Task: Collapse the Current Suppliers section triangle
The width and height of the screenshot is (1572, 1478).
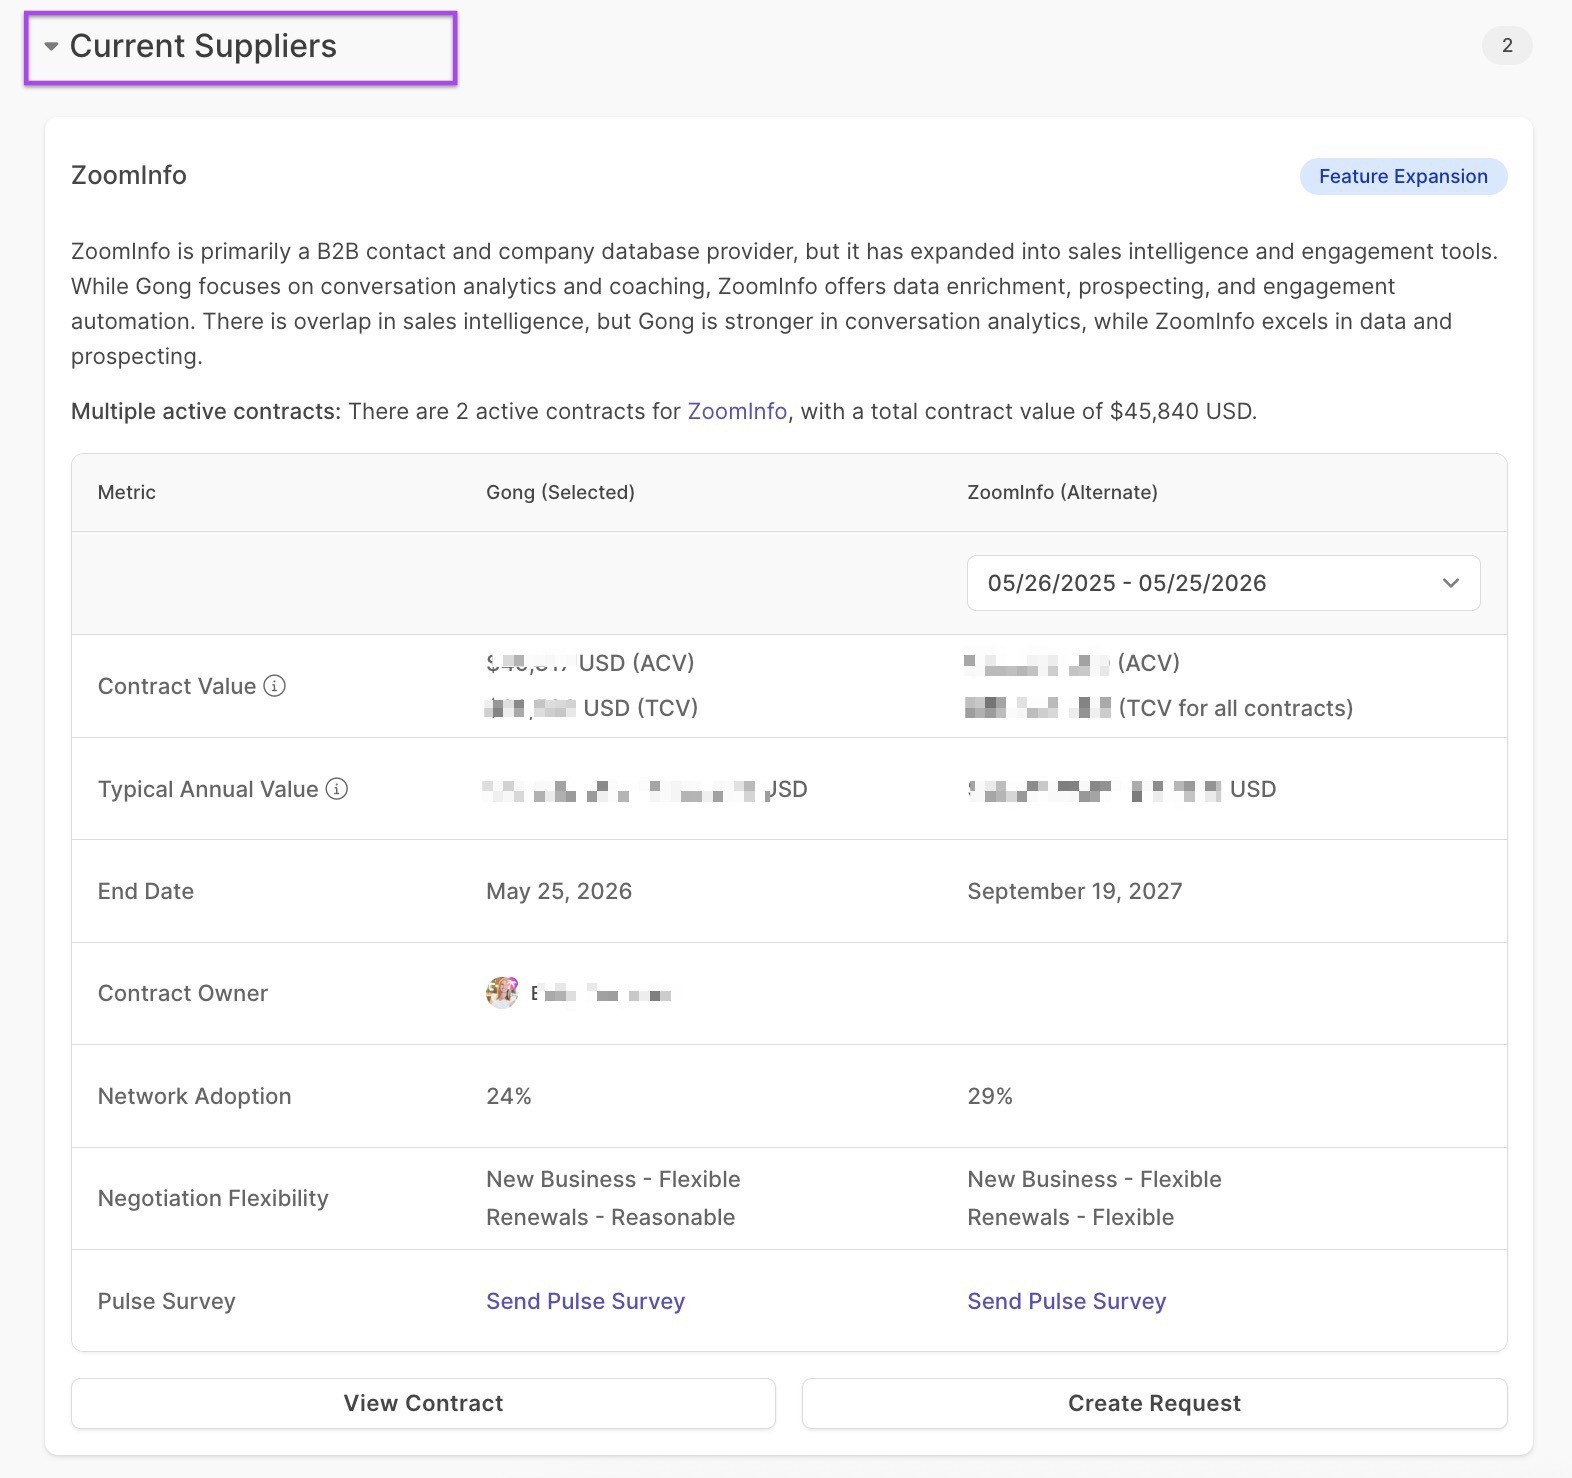Action: pyautogui.click(x=51, y=47)
